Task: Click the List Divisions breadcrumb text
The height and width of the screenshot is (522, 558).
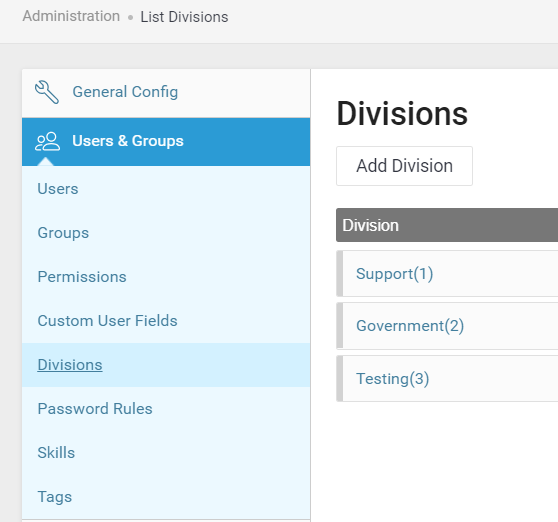Action: (x=184, y=17)
